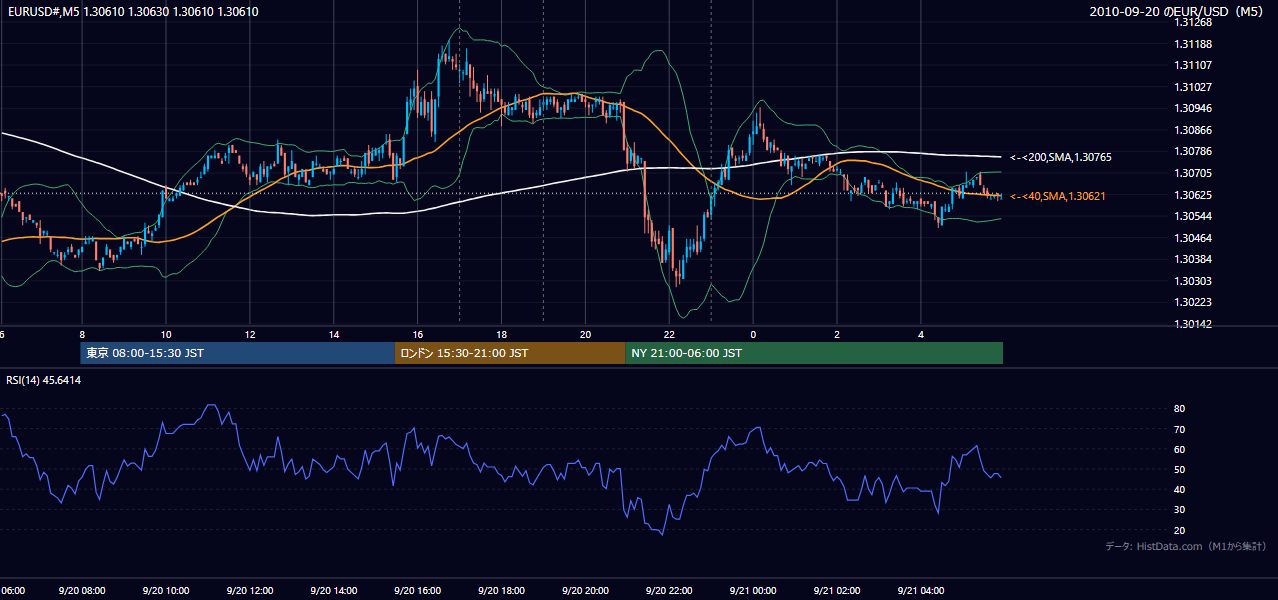
Task: Click price axis value 1.30625
Action: click(x=1194, y=194)
